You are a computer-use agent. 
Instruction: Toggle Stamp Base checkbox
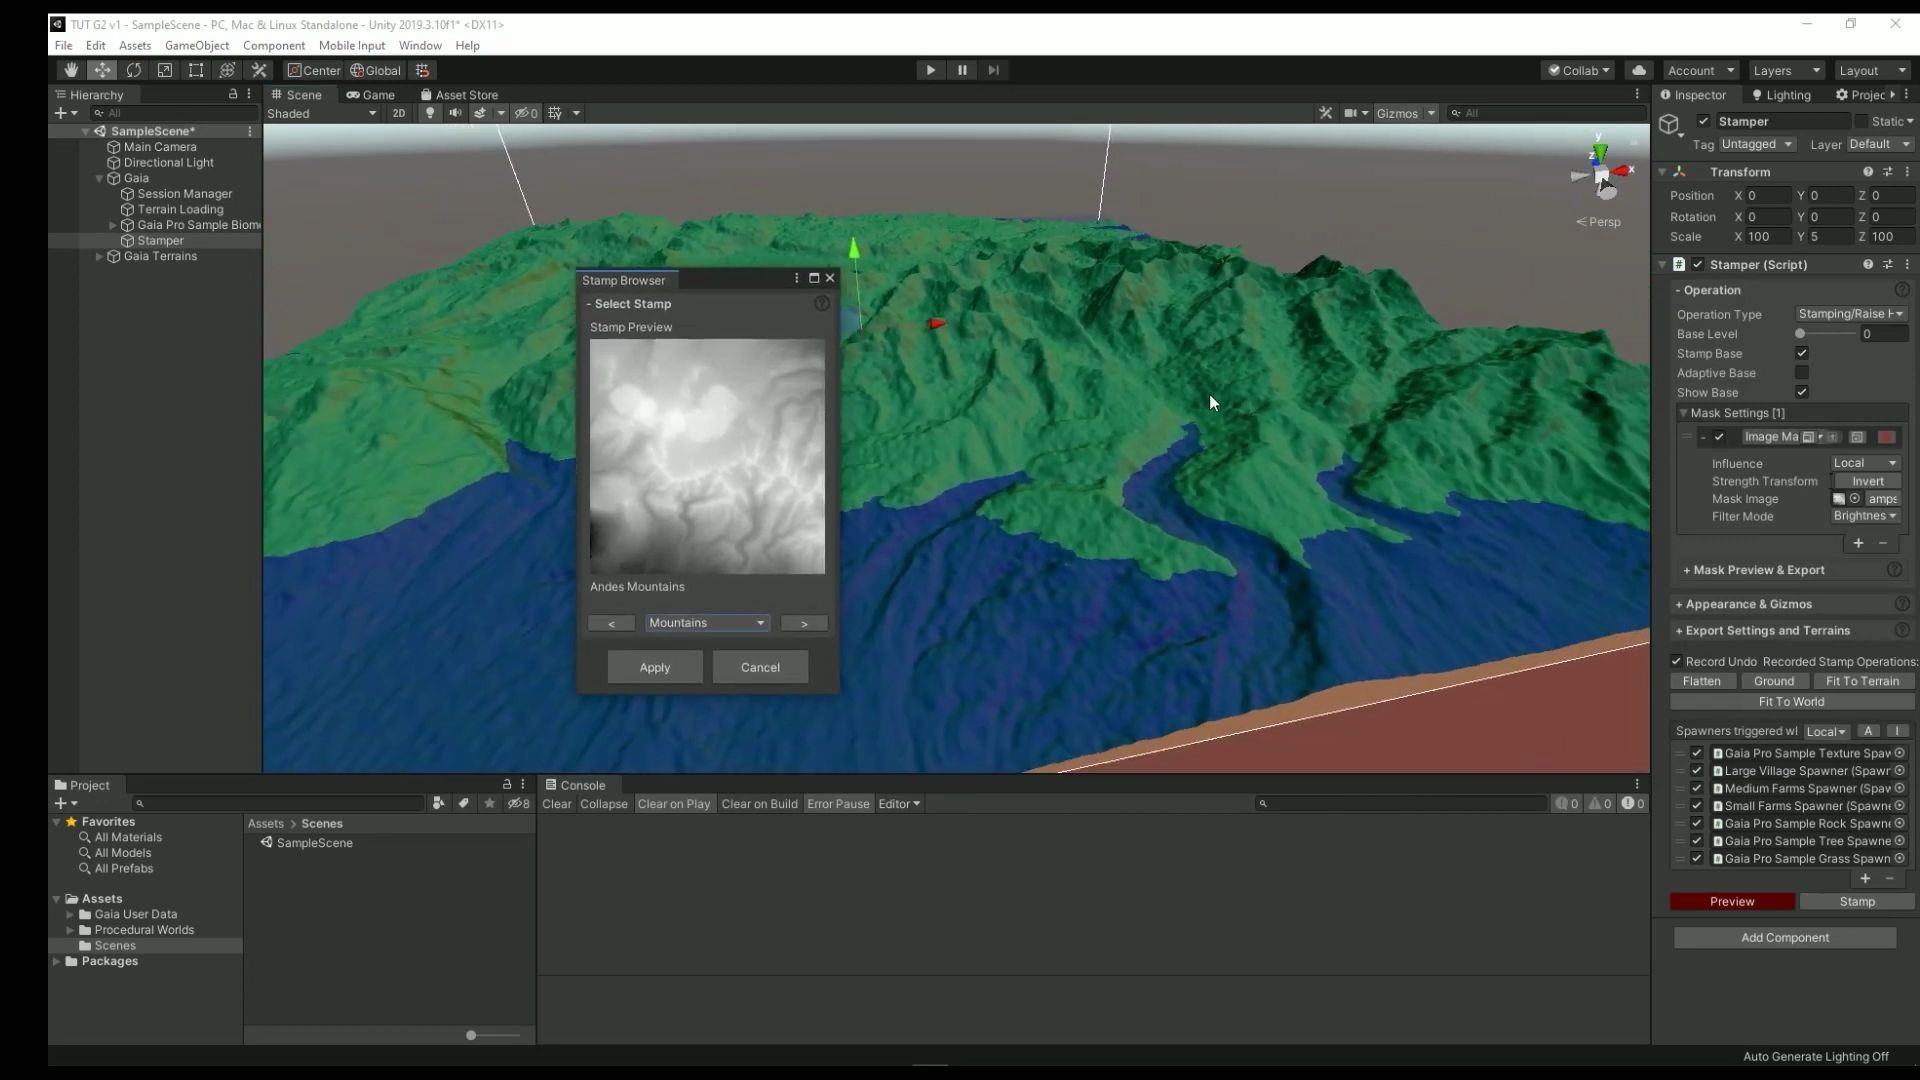click(x=1802, y=353)
